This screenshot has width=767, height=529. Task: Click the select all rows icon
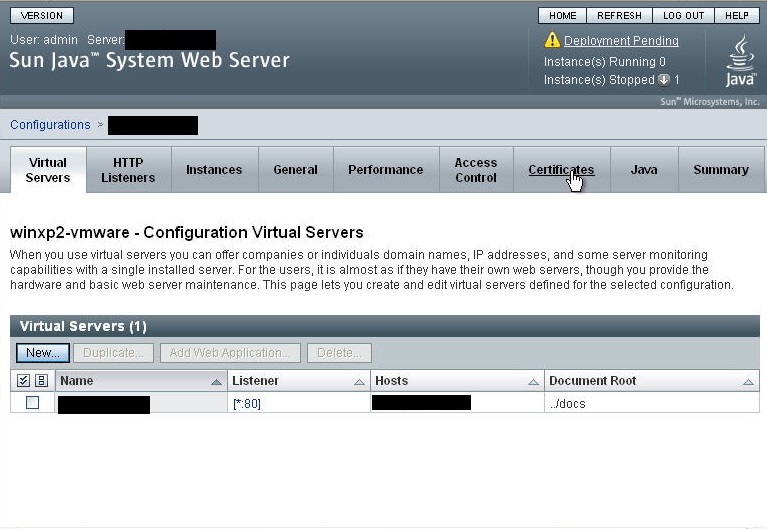coord(25,381)
